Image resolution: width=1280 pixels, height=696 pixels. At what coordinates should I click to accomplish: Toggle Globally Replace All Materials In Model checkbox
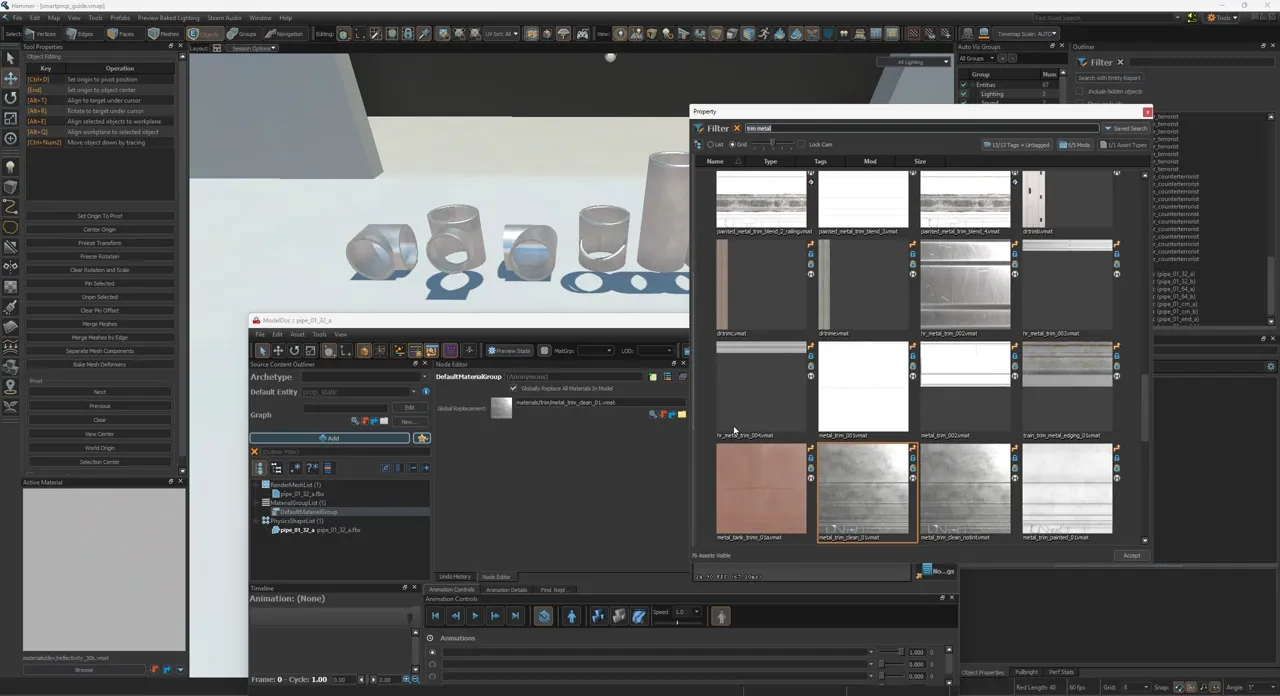(514, 388)
